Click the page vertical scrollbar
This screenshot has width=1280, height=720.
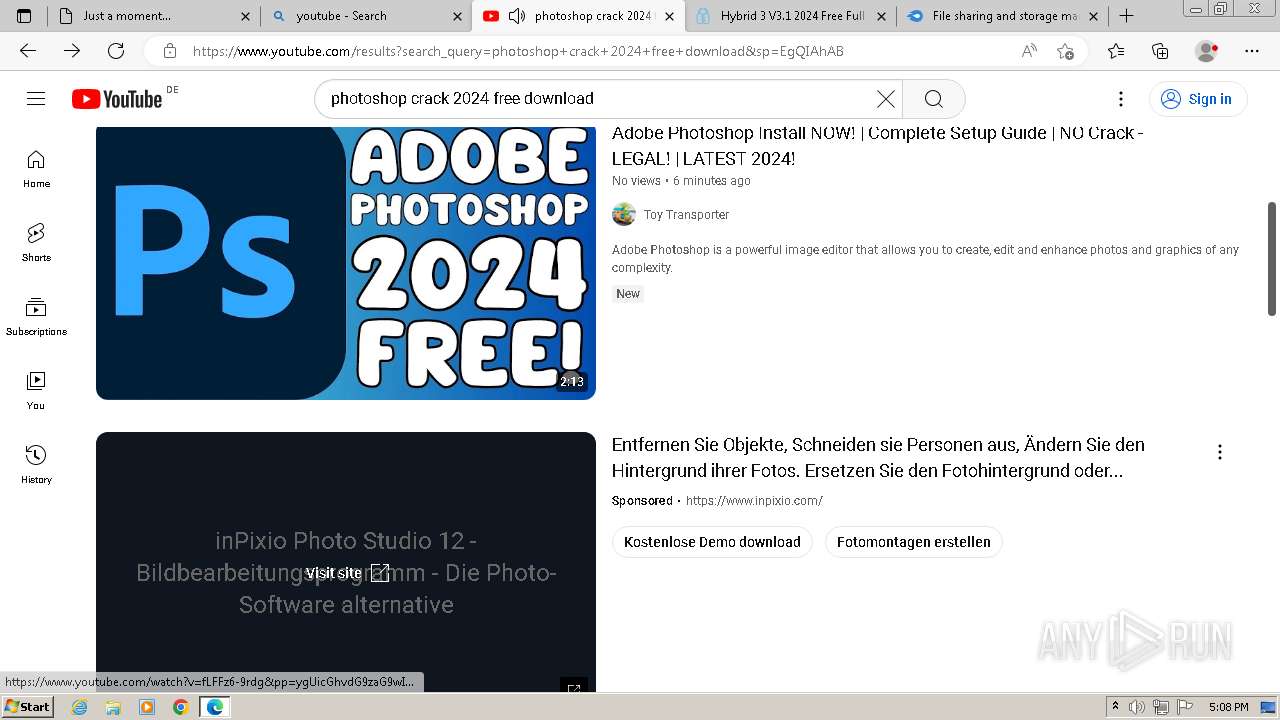(1272, 258)
